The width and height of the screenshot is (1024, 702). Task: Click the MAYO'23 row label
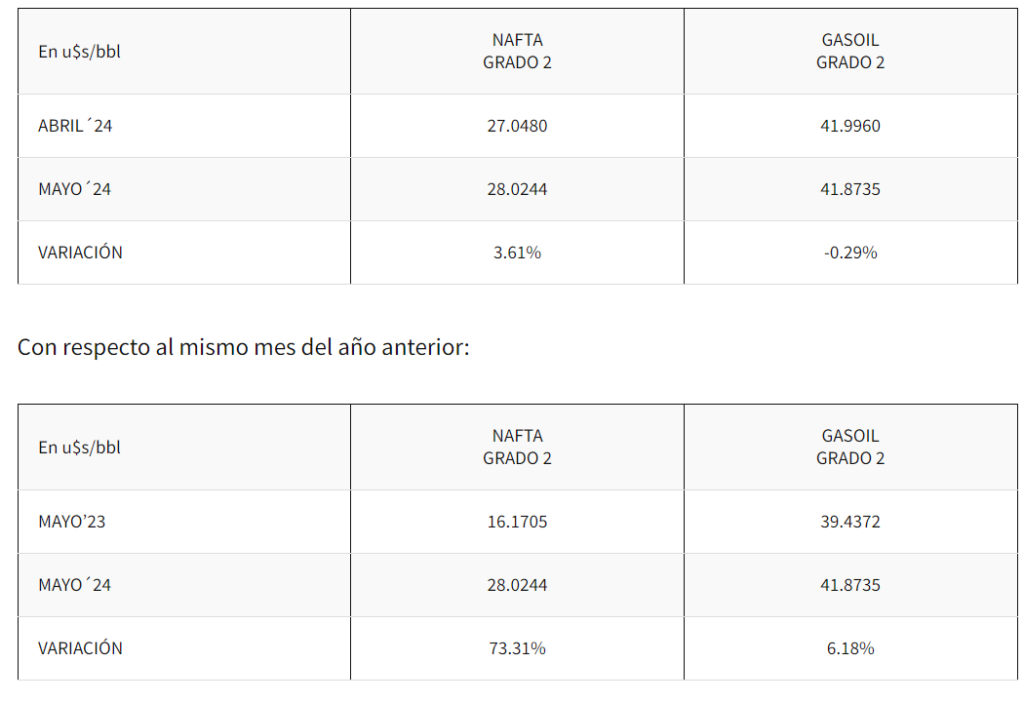tap(71, 521)
